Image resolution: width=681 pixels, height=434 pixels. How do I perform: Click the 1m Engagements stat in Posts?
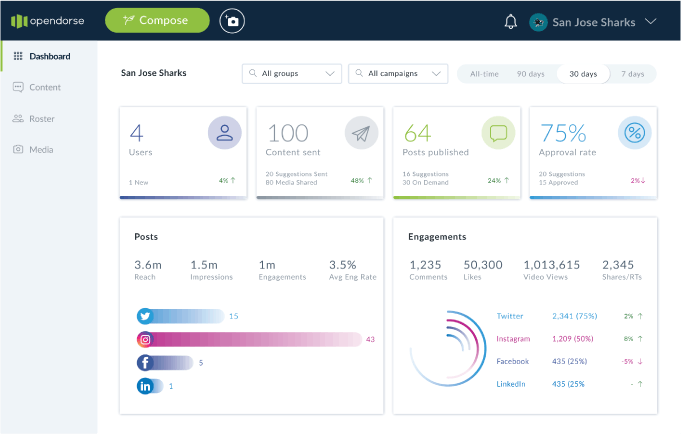click(x=282, y=270)
